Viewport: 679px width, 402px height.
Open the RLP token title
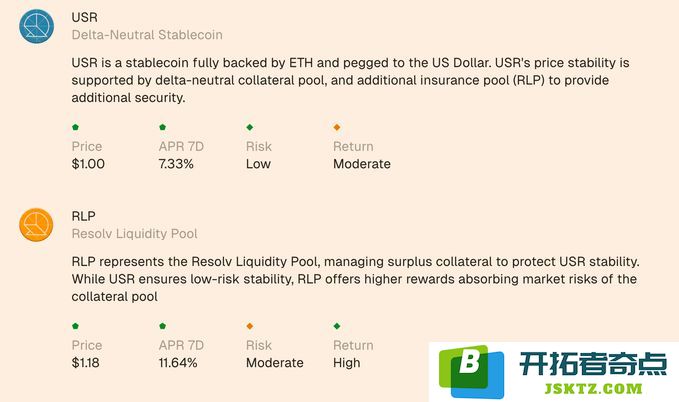tap(84, 216)
